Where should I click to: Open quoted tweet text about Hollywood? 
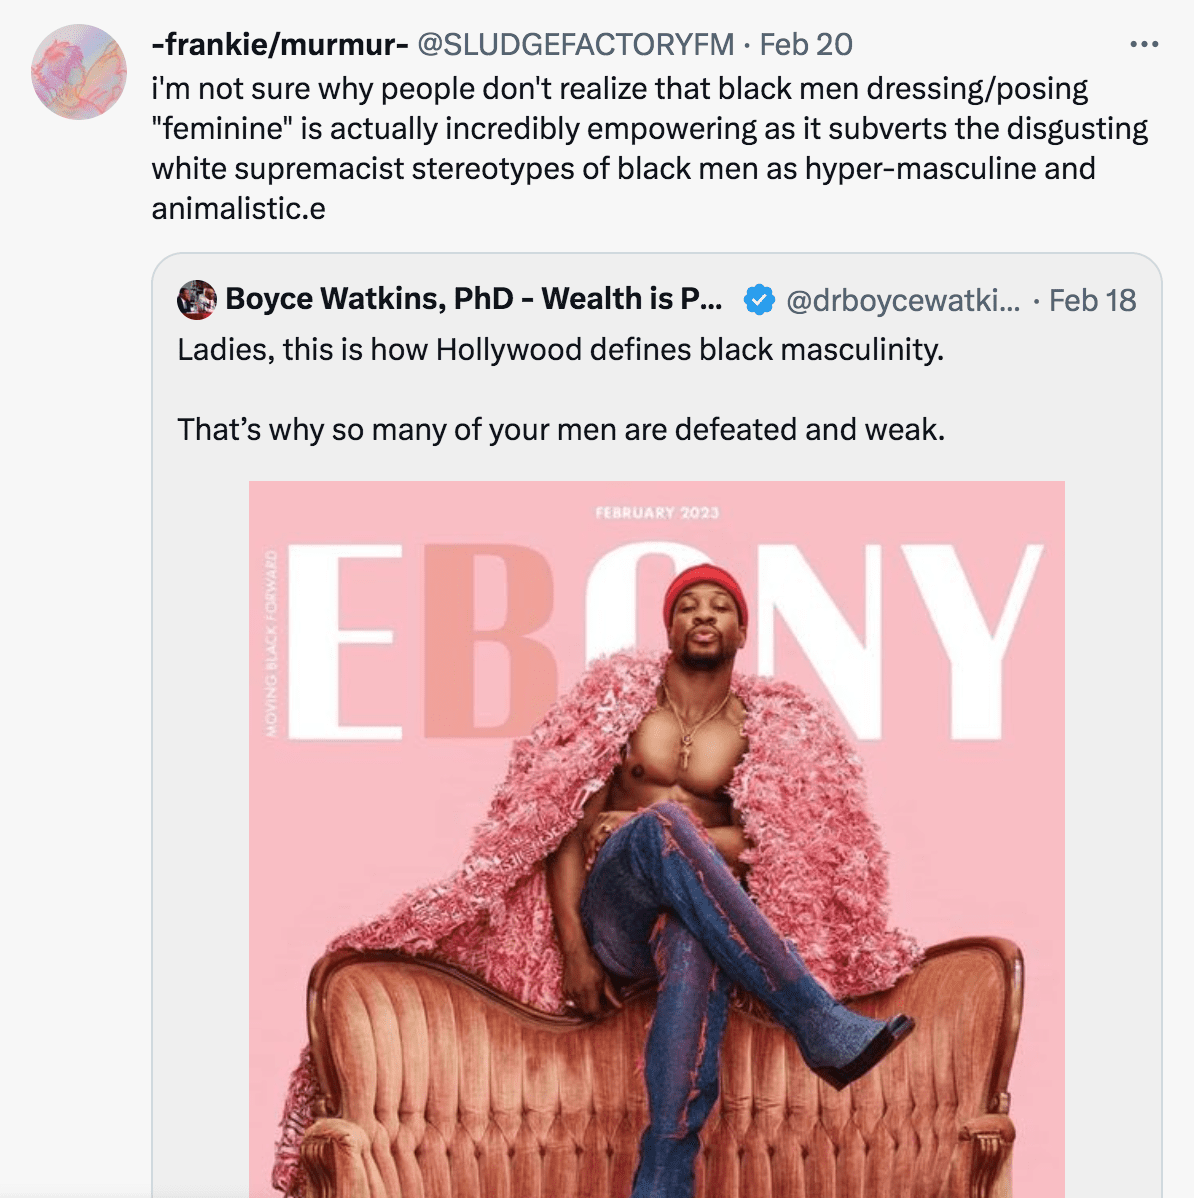(561, 350)
